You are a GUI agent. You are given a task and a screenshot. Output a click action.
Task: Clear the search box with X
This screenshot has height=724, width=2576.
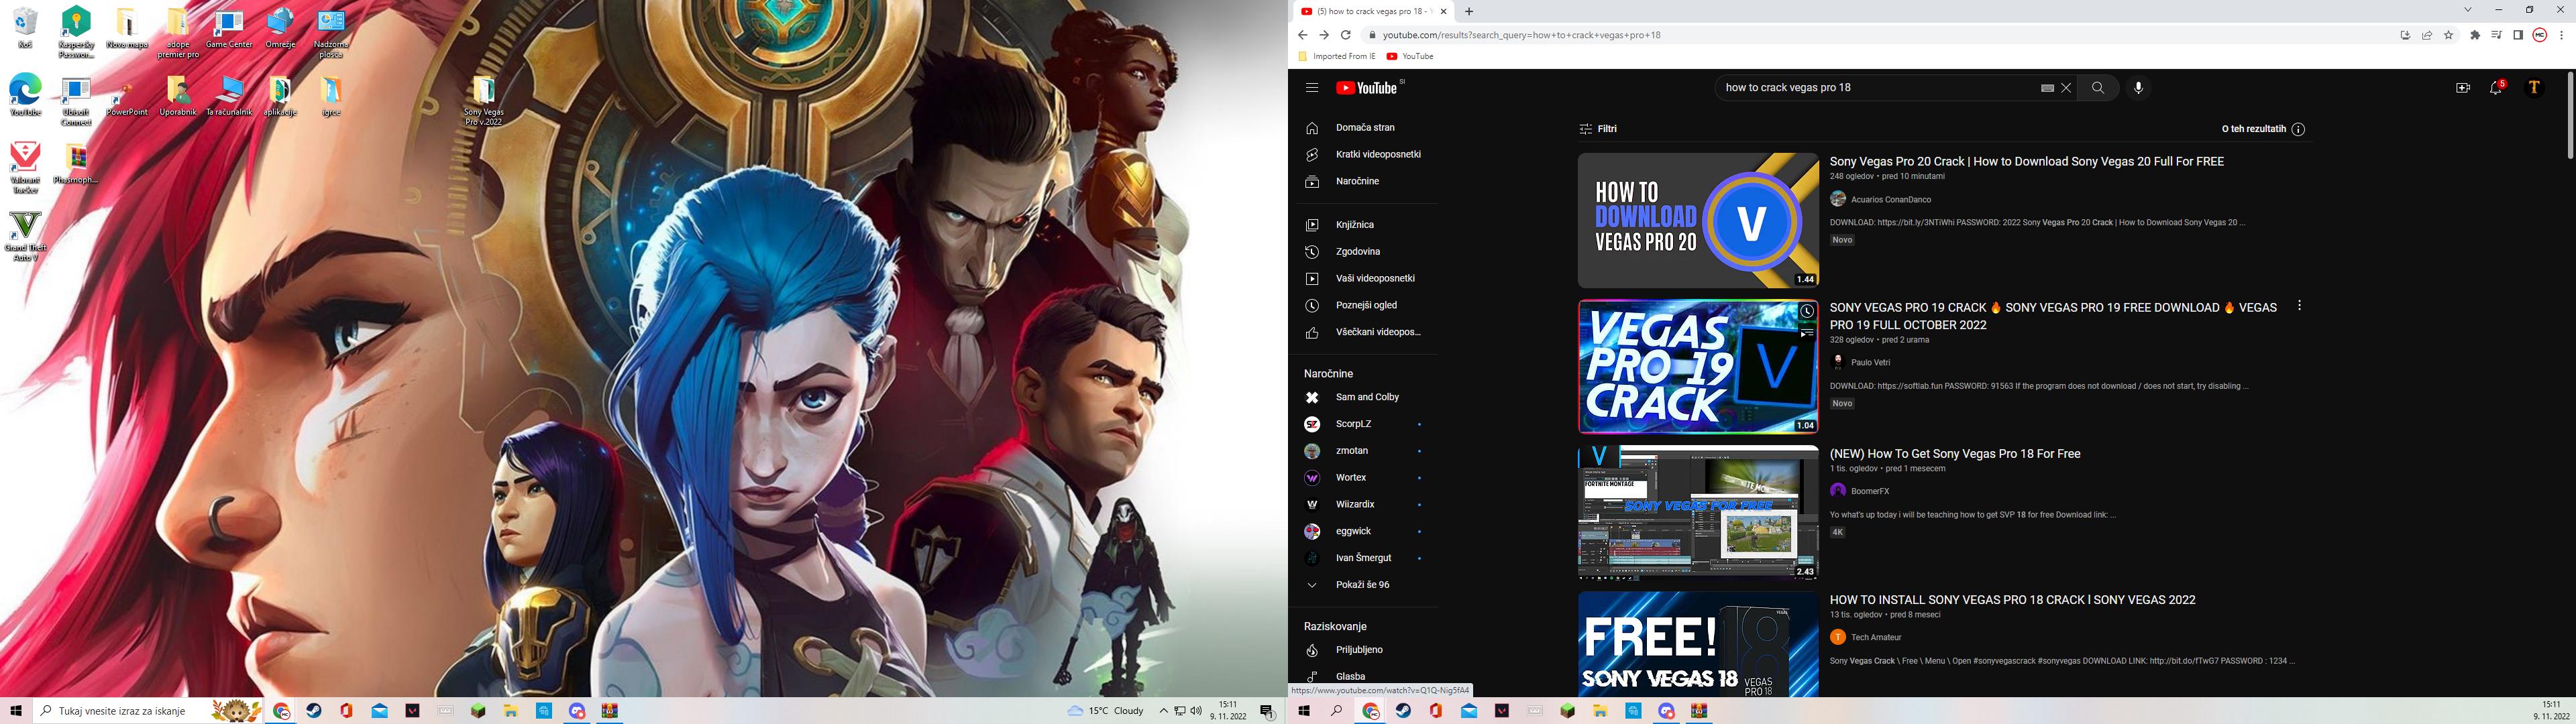(2066, 88)
